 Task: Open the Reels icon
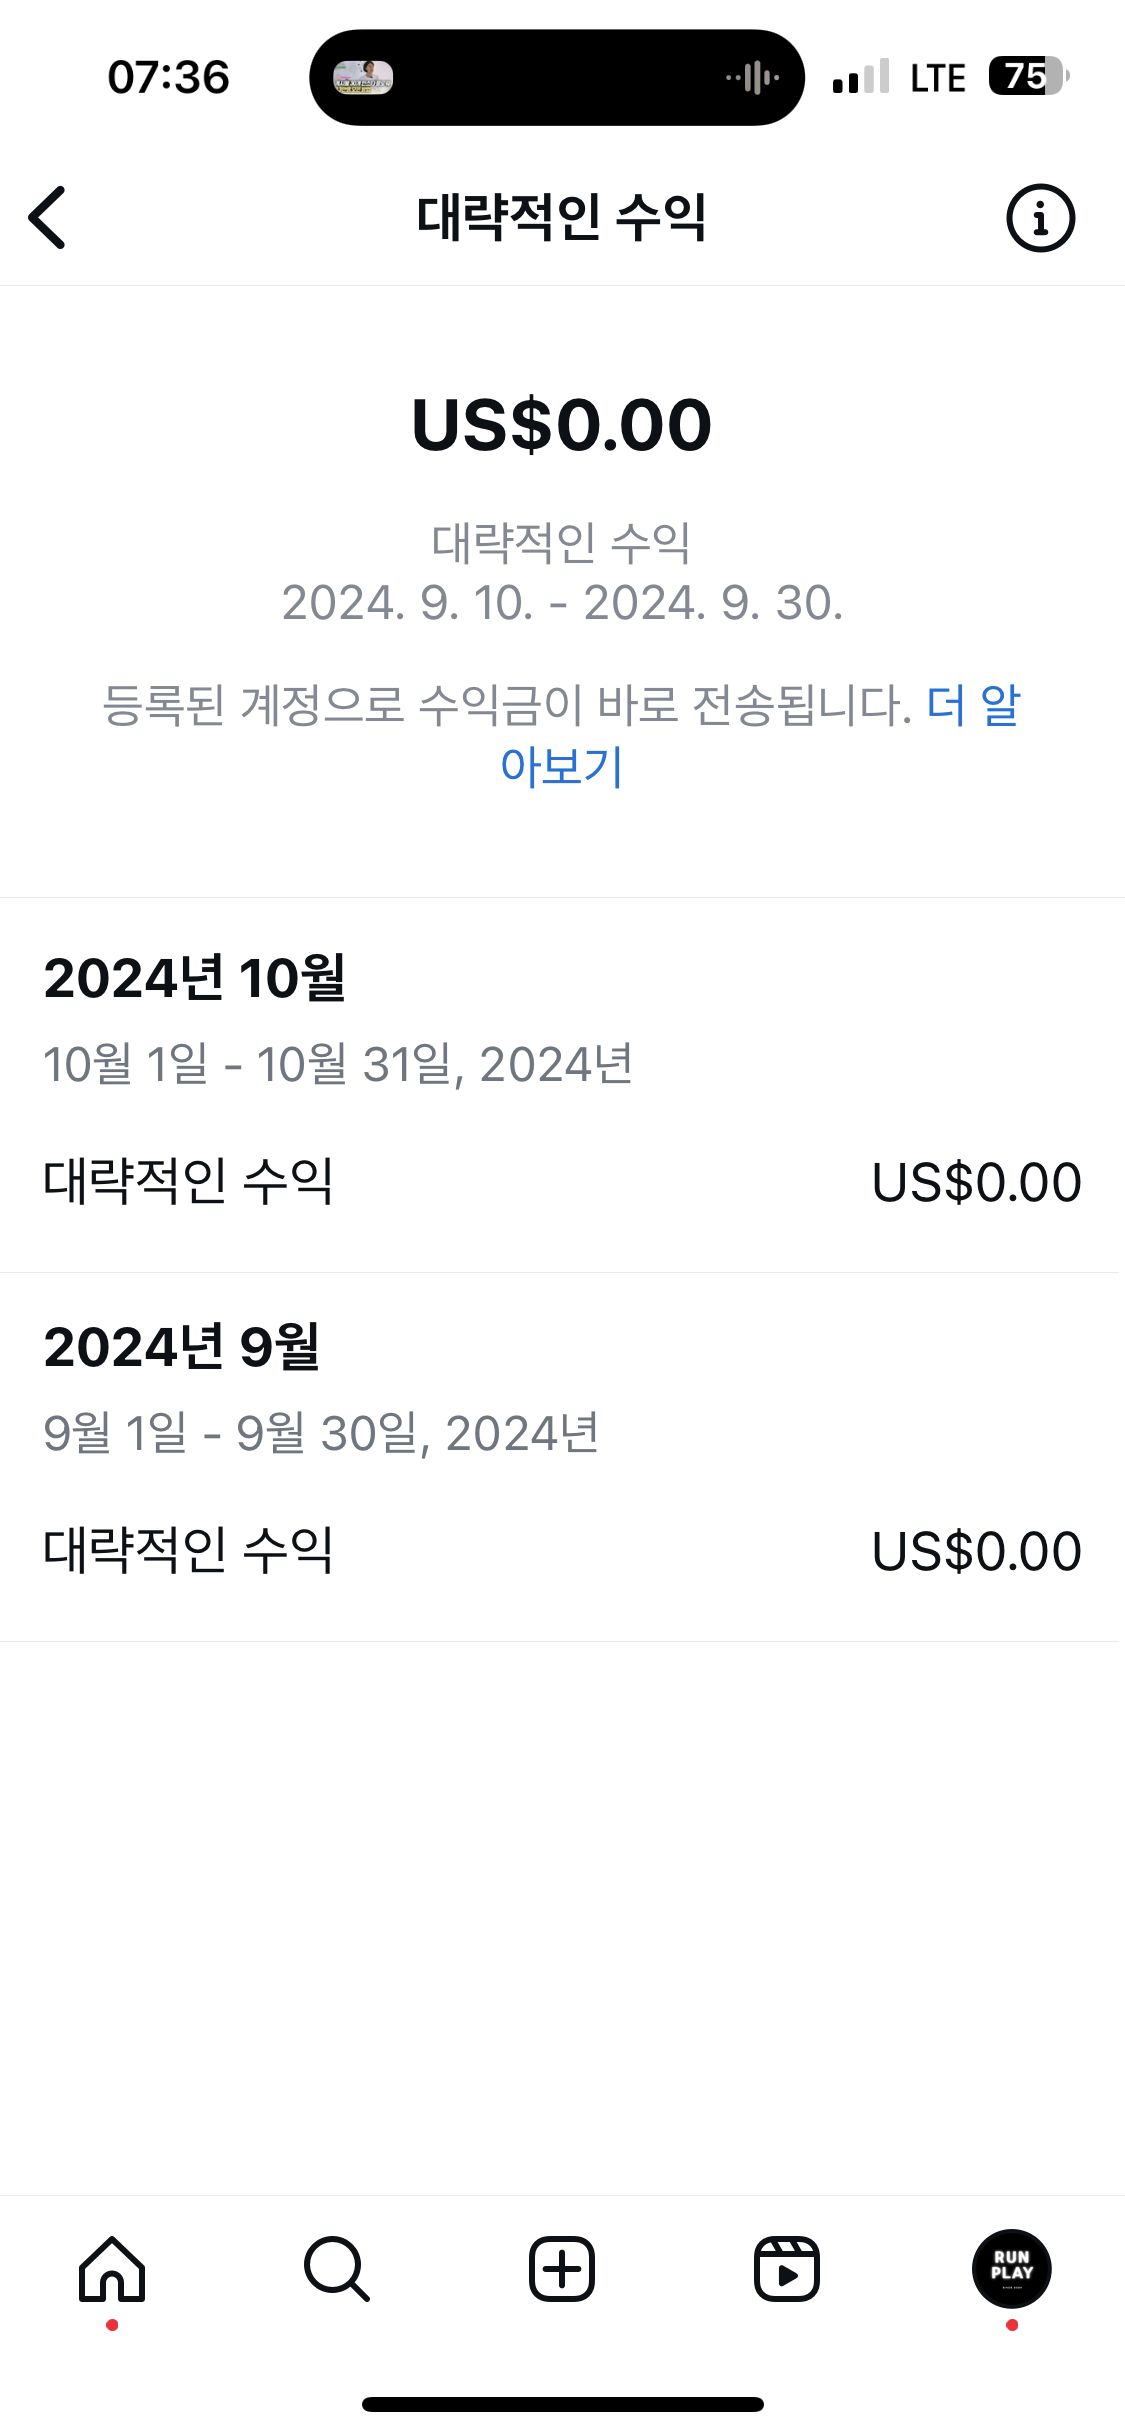tap(787, 2269)
